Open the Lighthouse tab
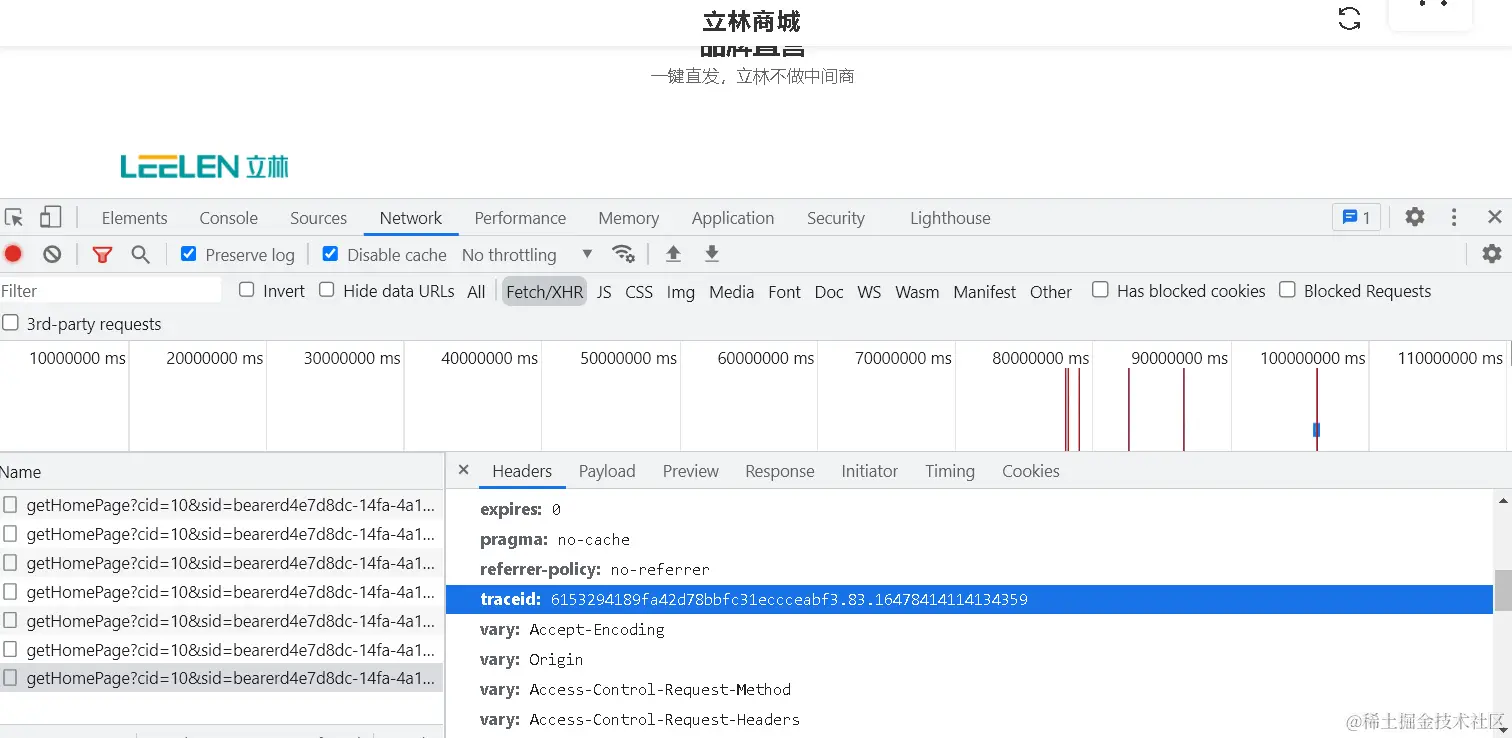 (950, 218)
